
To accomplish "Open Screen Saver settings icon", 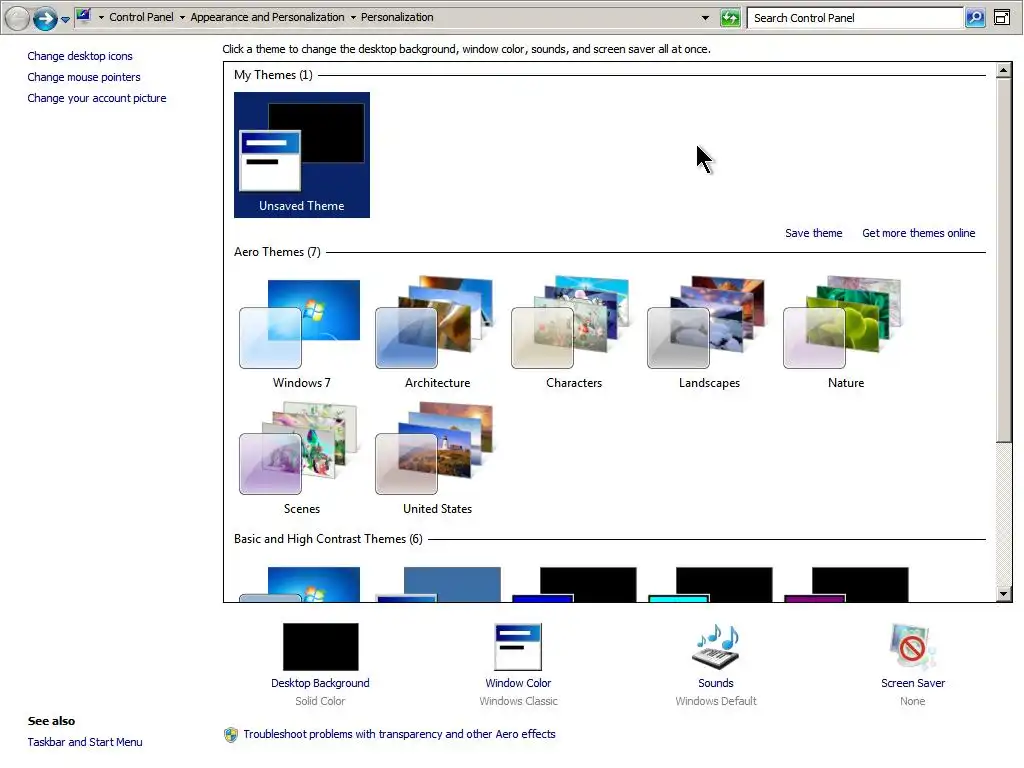I will point(912,647).
